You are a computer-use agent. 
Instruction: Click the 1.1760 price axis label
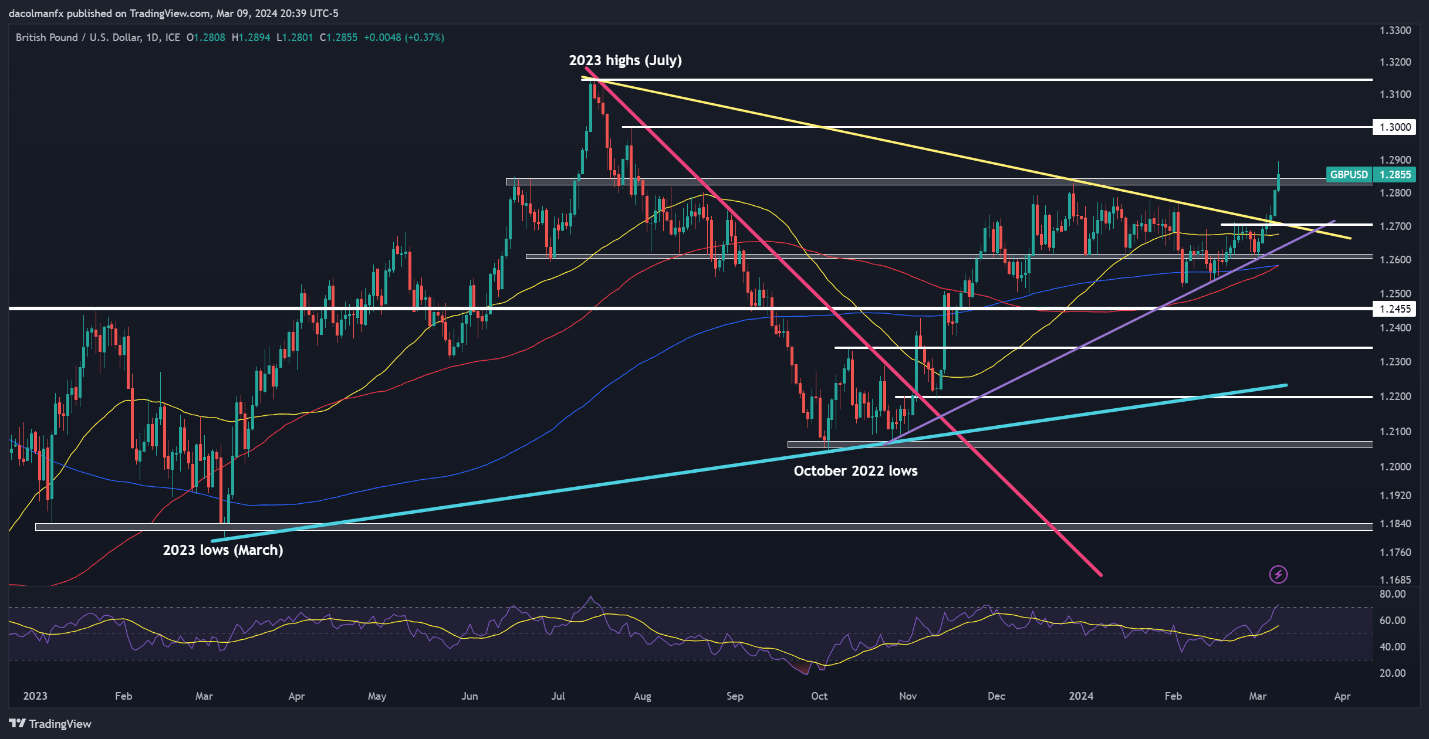click(1394, 552)
